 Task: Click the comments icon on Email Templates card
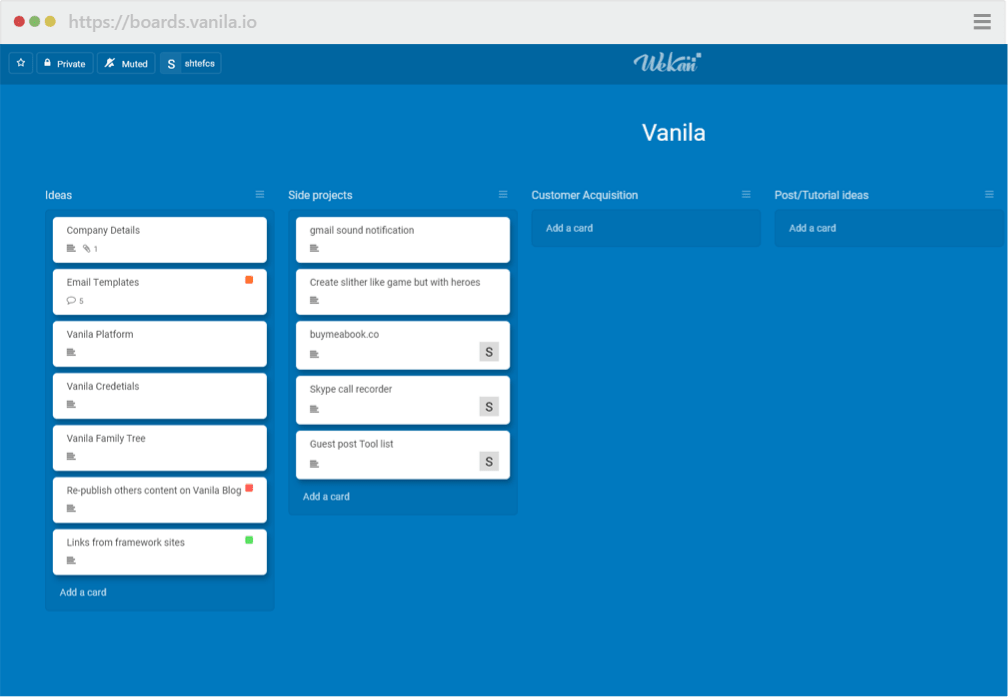coord(71,300)
